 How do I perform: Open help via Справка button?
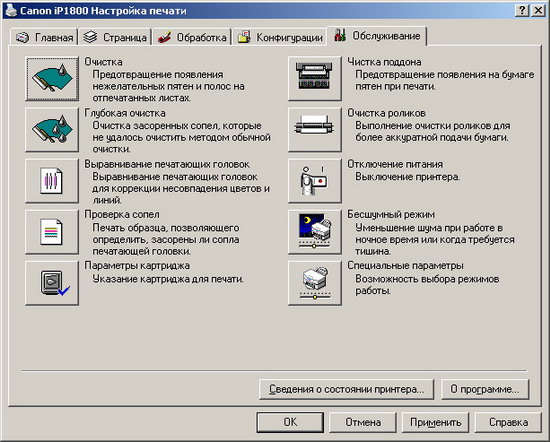508,422
